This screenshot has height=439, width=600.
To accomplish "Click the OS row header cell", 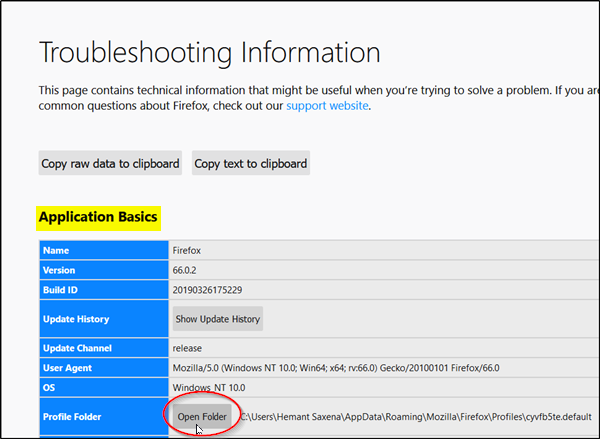I will click(102, 388).
